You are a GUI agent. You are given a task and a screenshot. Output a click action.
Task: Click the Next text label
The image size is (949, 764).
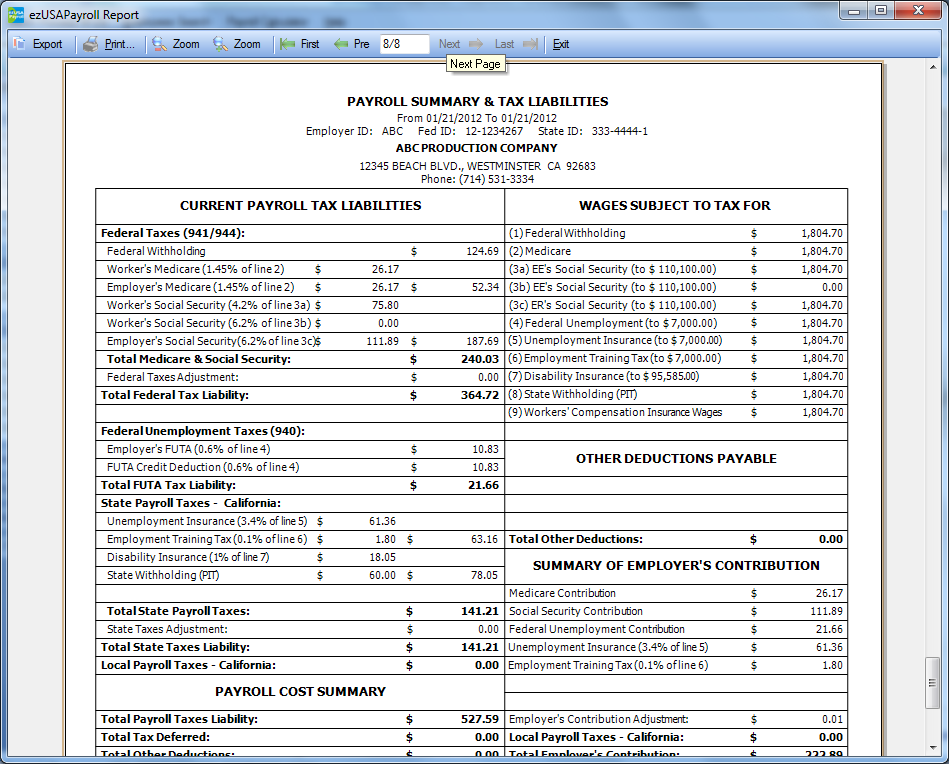pos(449,44)
